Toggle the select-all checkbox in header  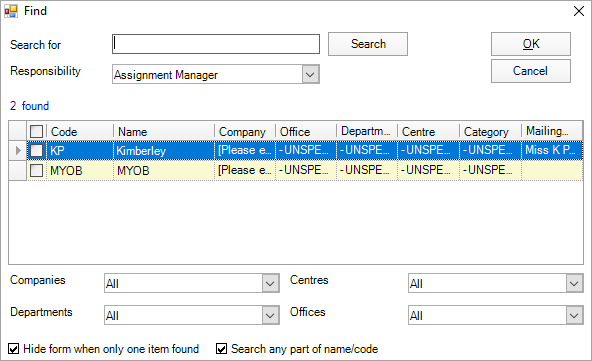37,131
